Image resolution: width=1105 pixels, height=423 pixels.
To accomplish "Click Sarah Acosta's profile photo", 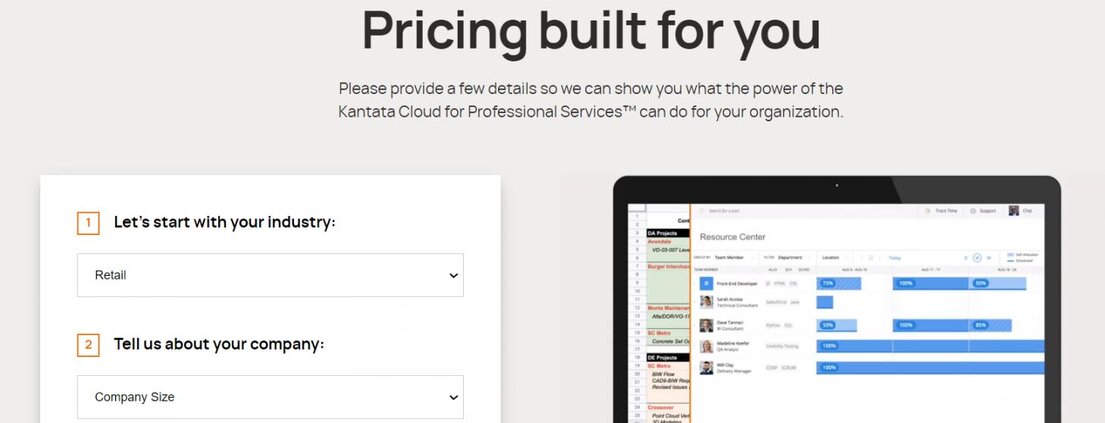I will tap(706, 301).
